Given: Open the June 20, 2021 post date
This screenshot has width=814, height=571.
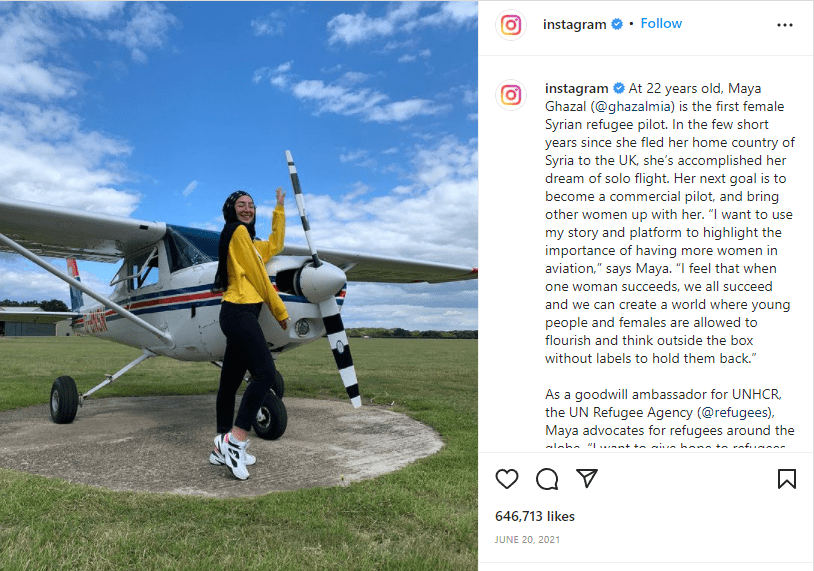Looking at the screenshot, I should [527, 540].
